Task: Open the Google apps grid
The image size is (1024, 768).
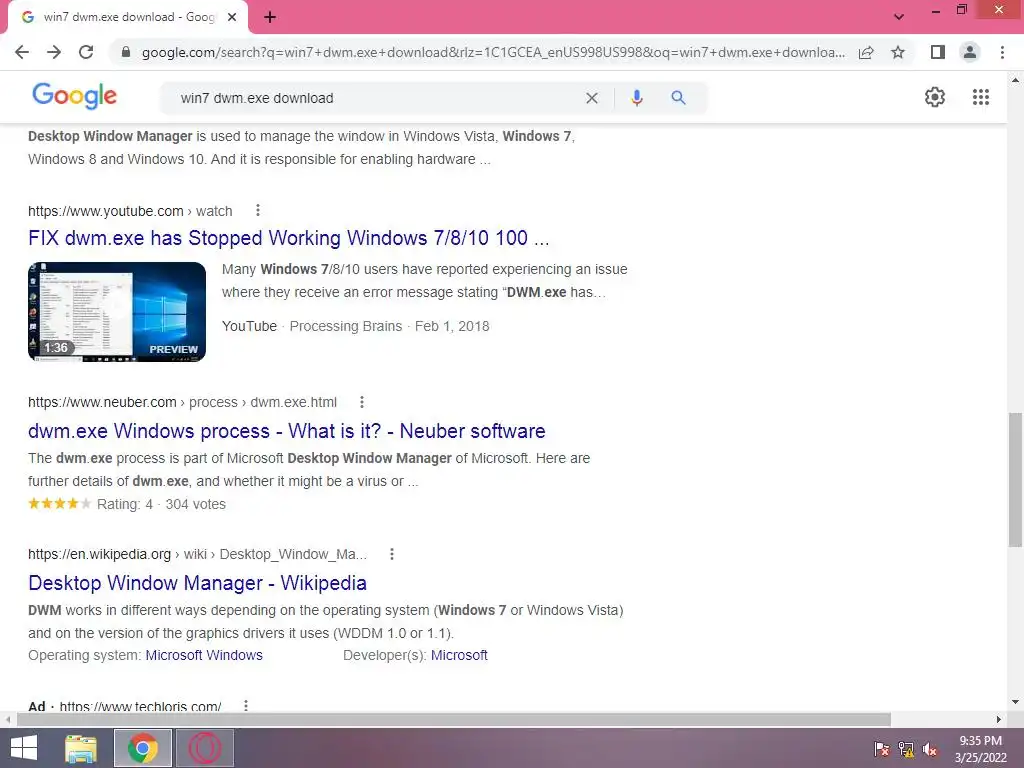Action: (x=981, y=97)
